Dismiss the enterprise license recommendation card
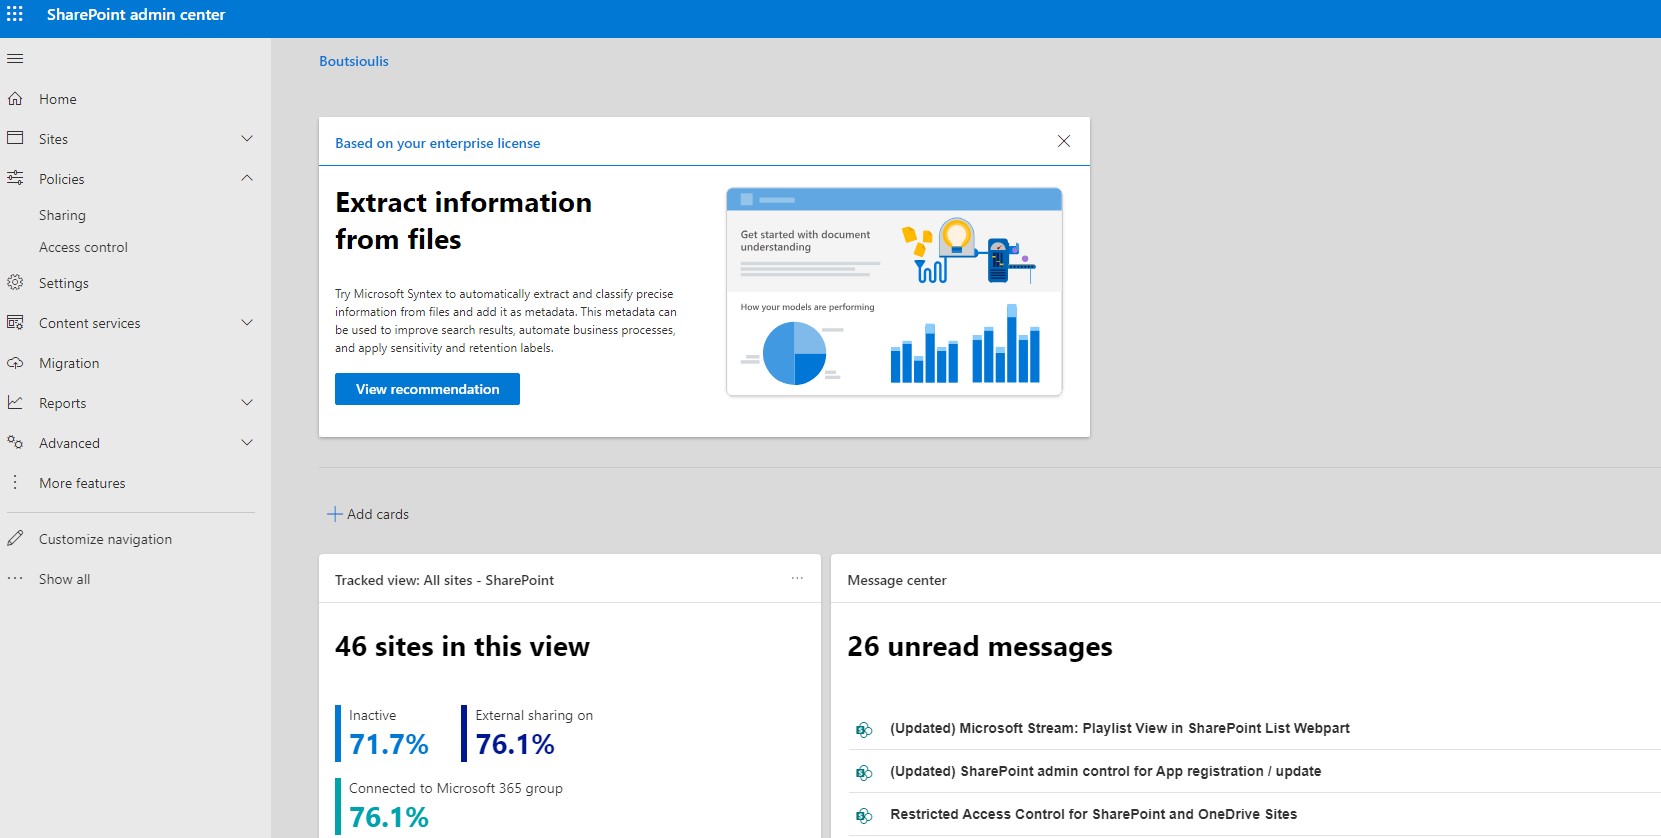The width and height of the screenshot is (1661, 838). pyautogui.click(x=1064, y=142)
